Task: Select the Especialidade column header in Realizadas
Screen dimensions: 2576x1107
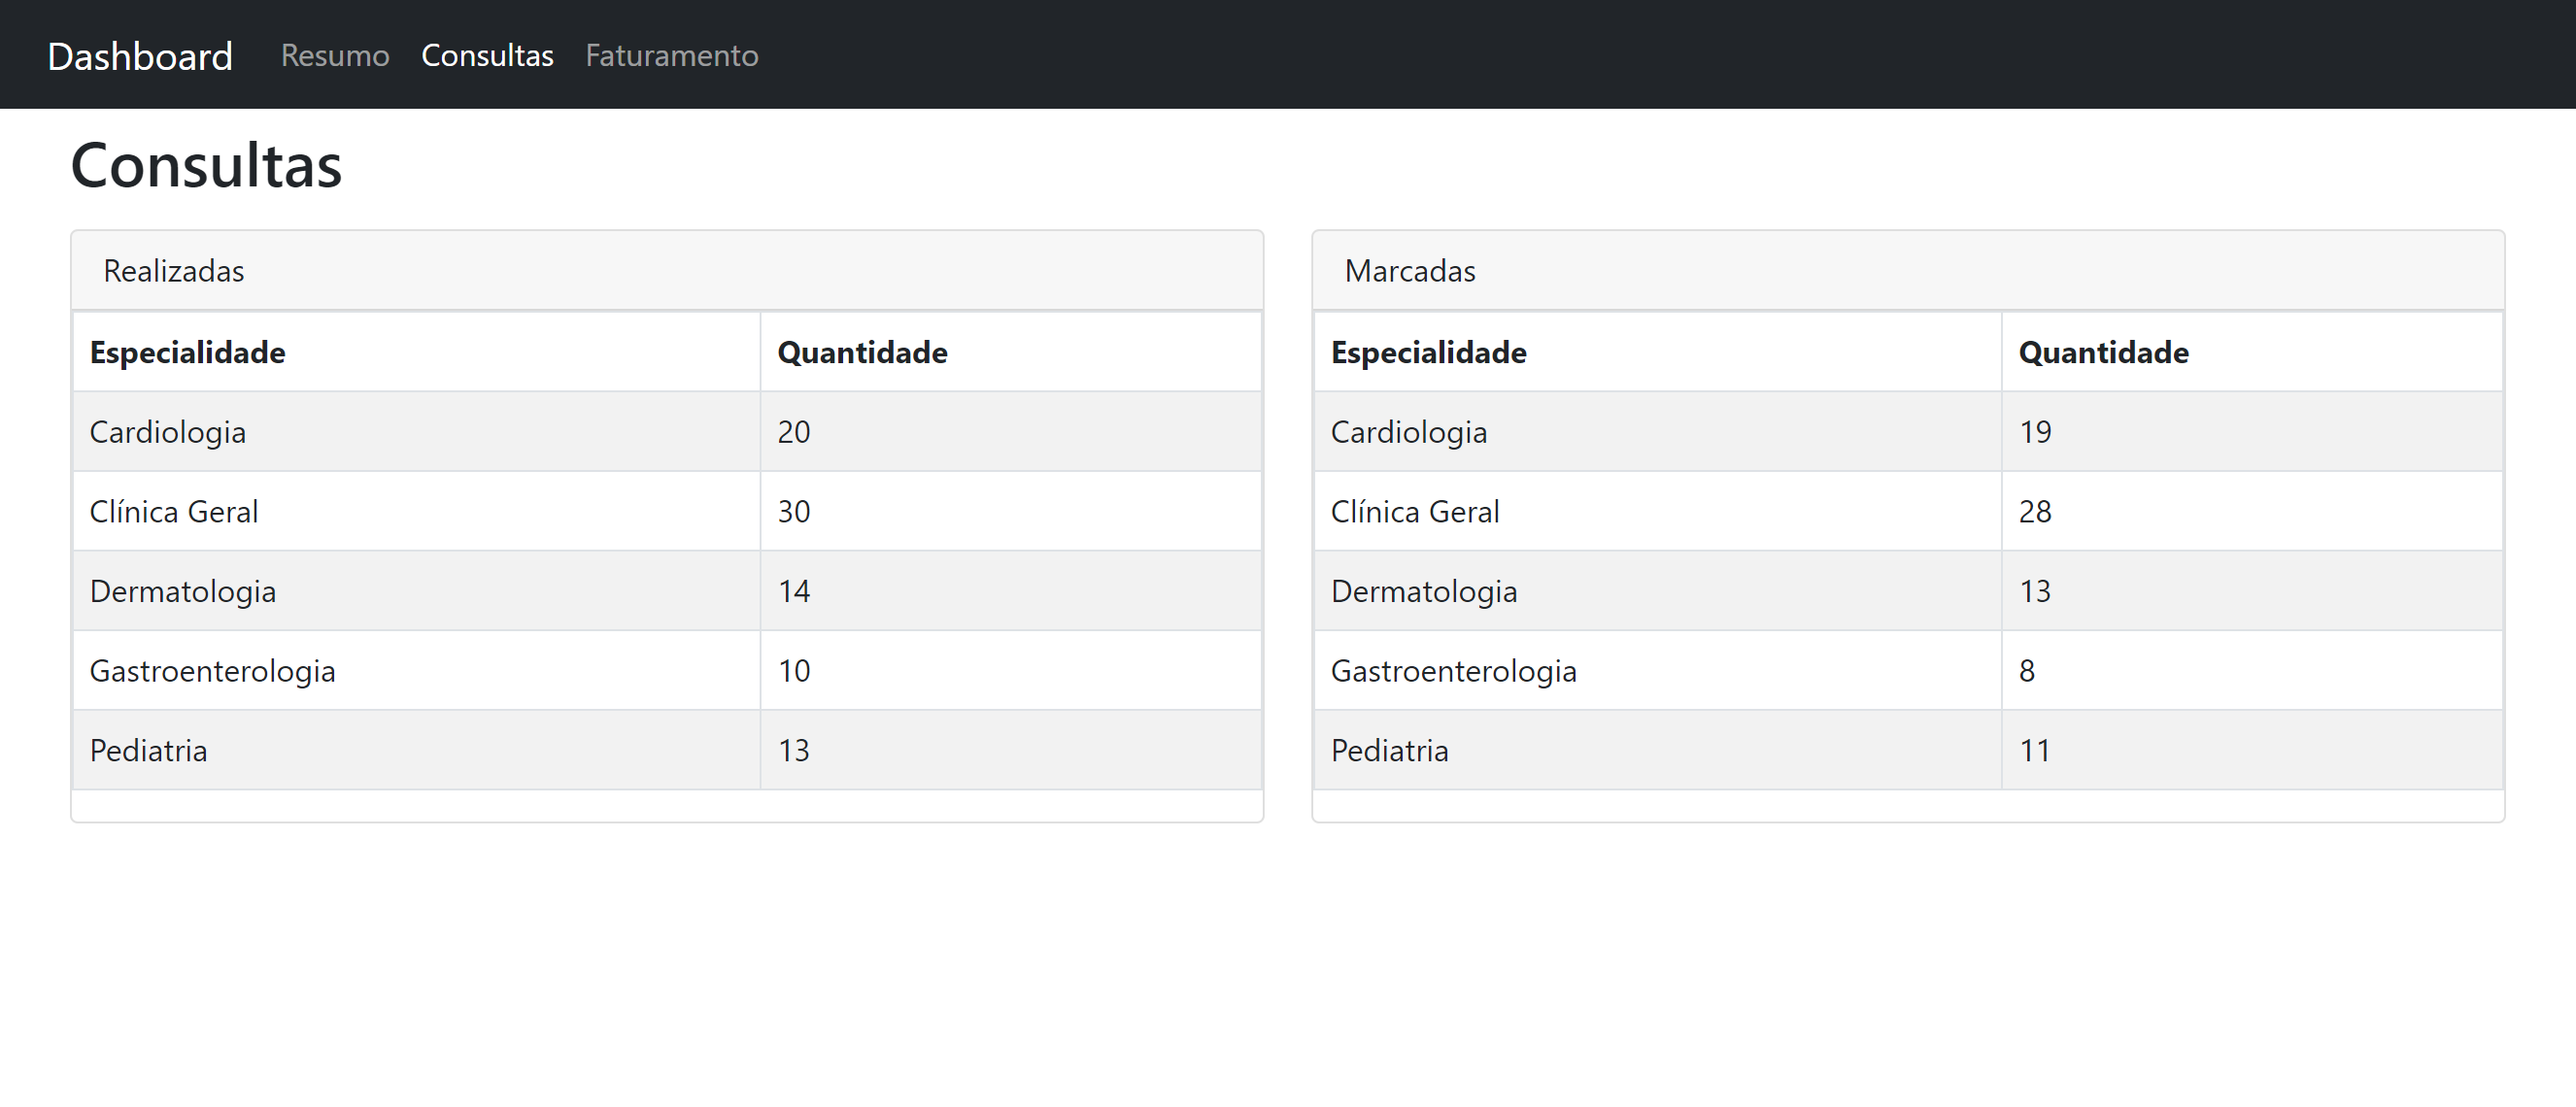Action: 187,351
